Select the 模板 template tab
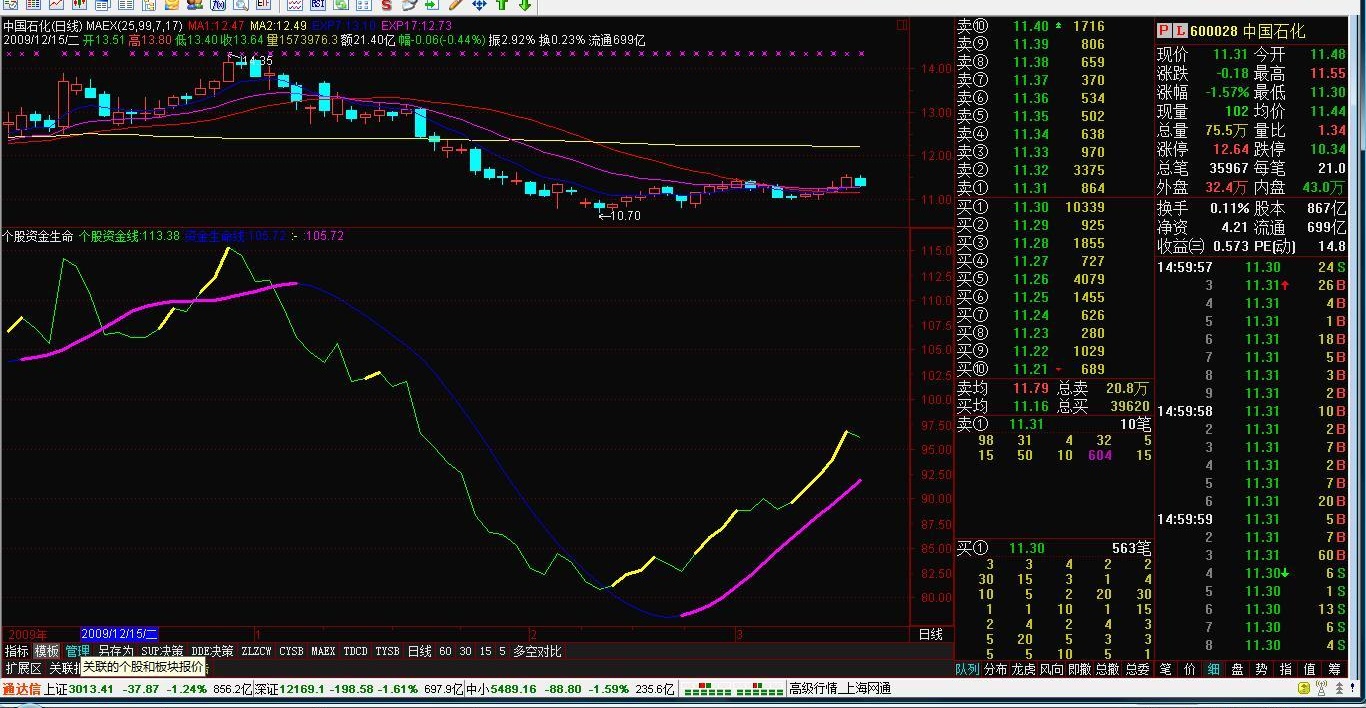This screenshot has width=1366, height=708. (47, 651)
